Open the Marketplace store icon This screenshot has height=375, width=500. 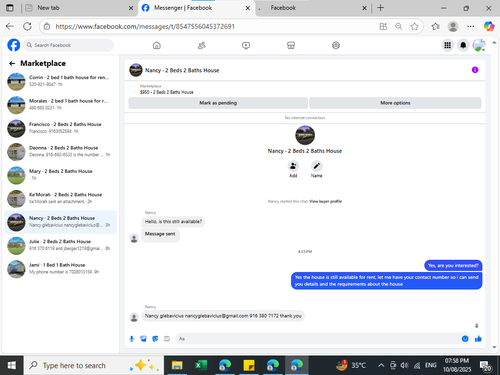[x=291, y=45]
